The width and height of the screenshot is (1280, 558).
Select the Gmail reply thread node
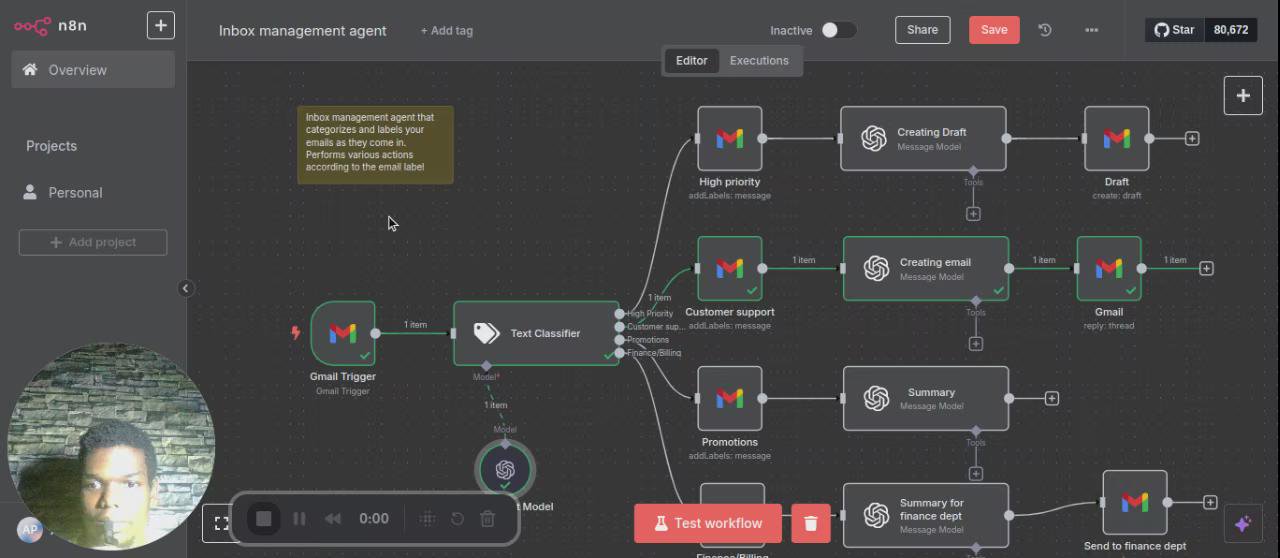click(1109, 268)
